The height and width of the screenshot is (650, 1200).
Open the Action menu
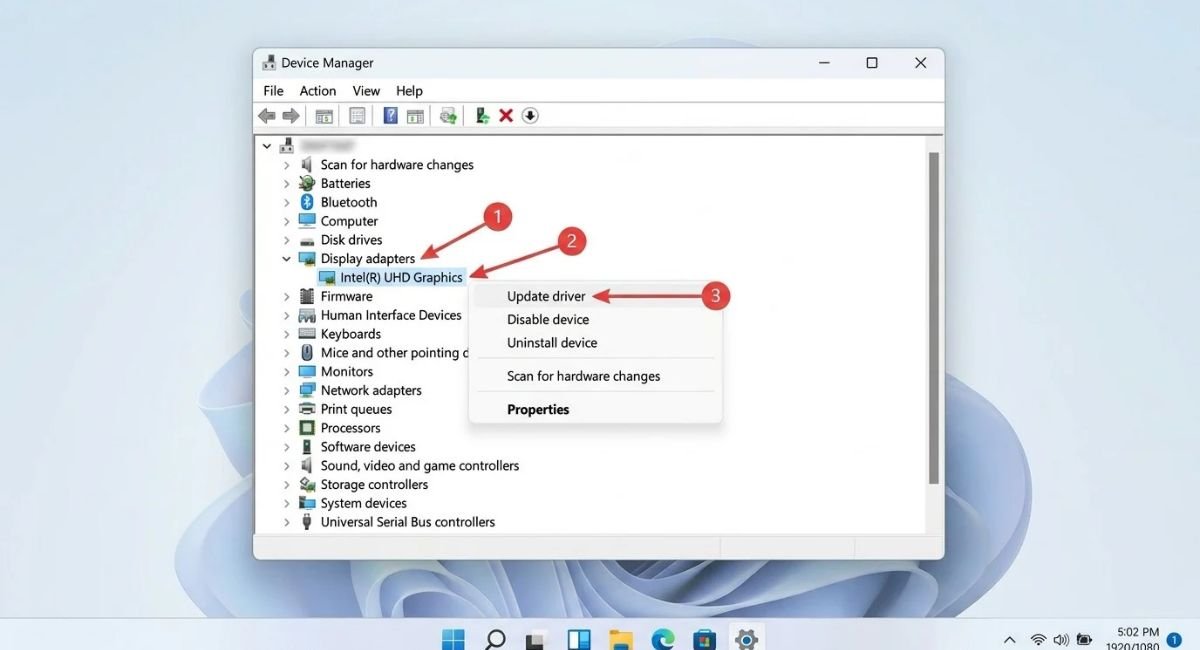(318, 90)
